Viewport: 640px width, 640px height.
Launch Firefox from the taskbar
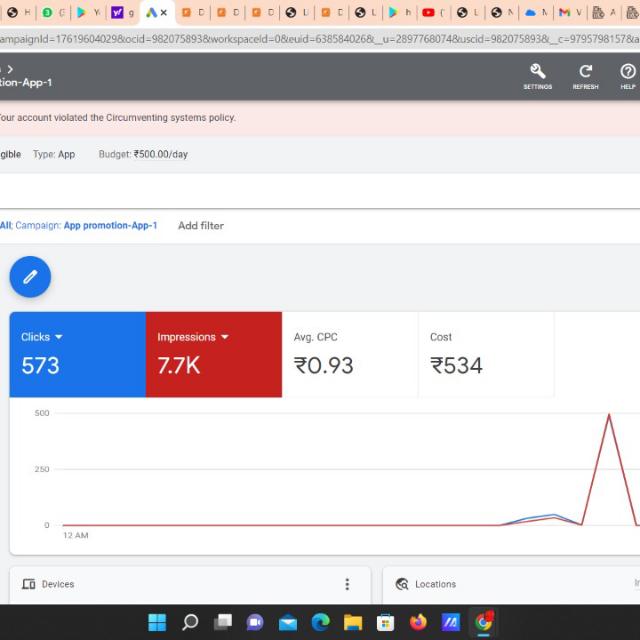418,622
